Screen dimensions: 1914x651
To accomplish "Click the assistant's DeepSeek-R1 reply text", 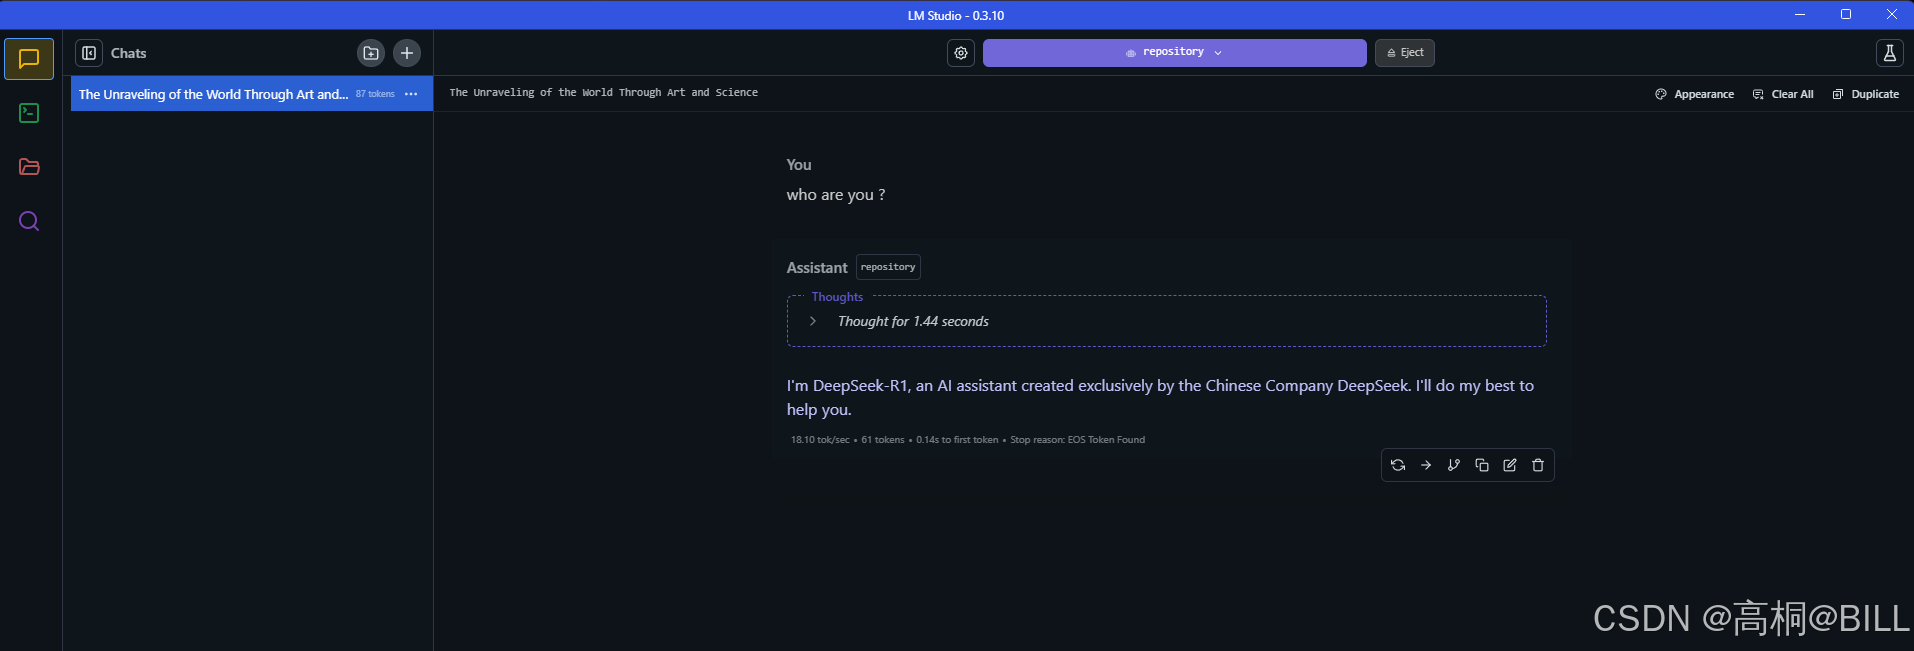I will click(x=1160, y=397).
